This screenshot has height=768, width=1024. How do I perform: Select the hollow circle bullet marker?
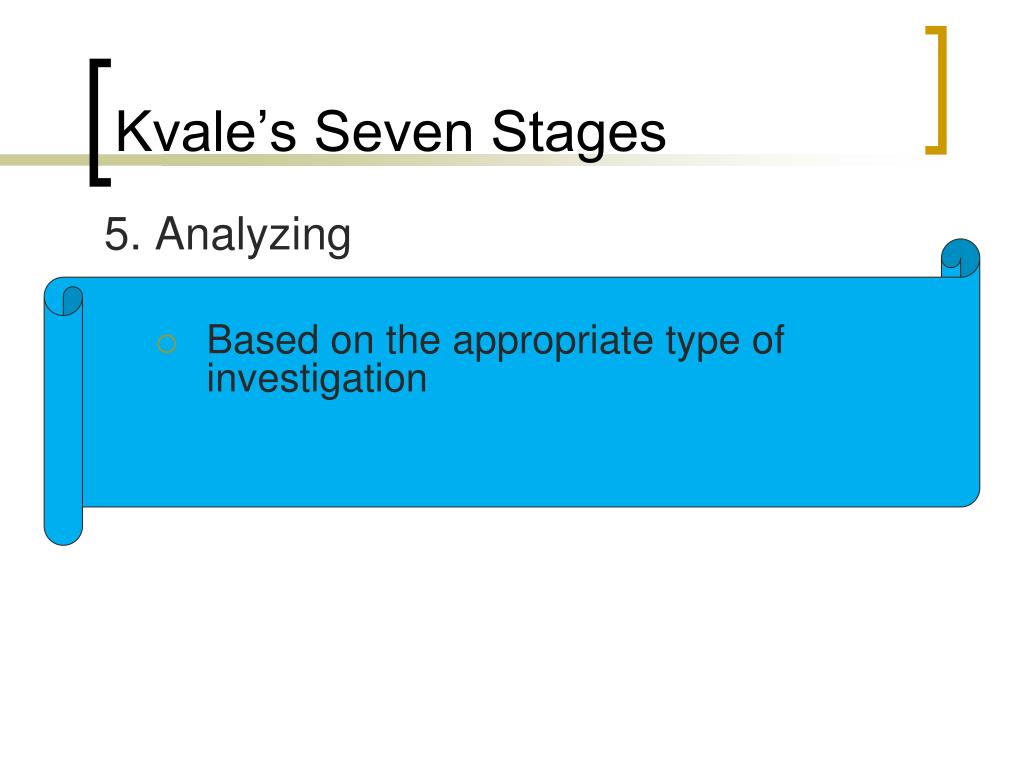[x=167, y=344]
